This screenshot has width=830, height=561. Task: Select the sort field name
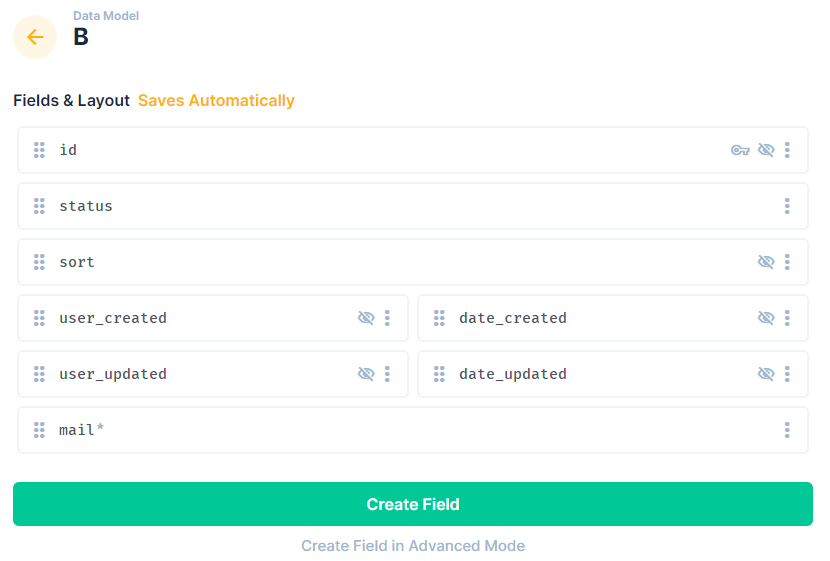point(77,263)
